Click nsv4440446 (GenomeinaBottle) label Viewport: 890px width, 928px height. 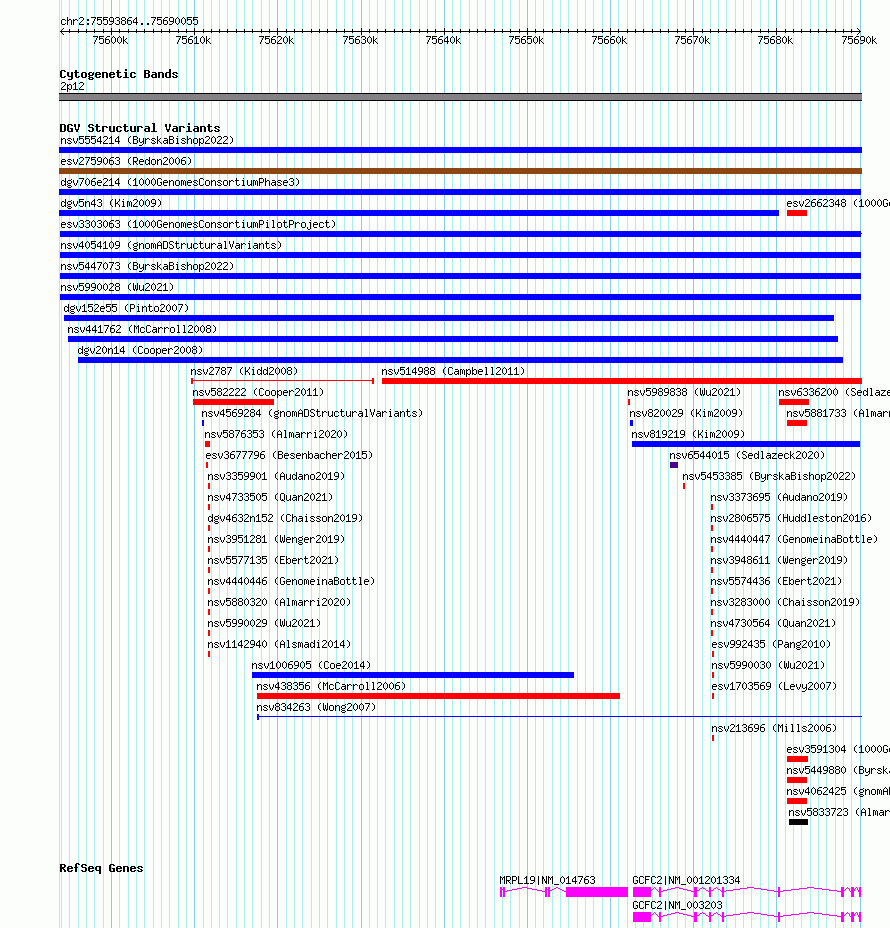click(291, 581)
